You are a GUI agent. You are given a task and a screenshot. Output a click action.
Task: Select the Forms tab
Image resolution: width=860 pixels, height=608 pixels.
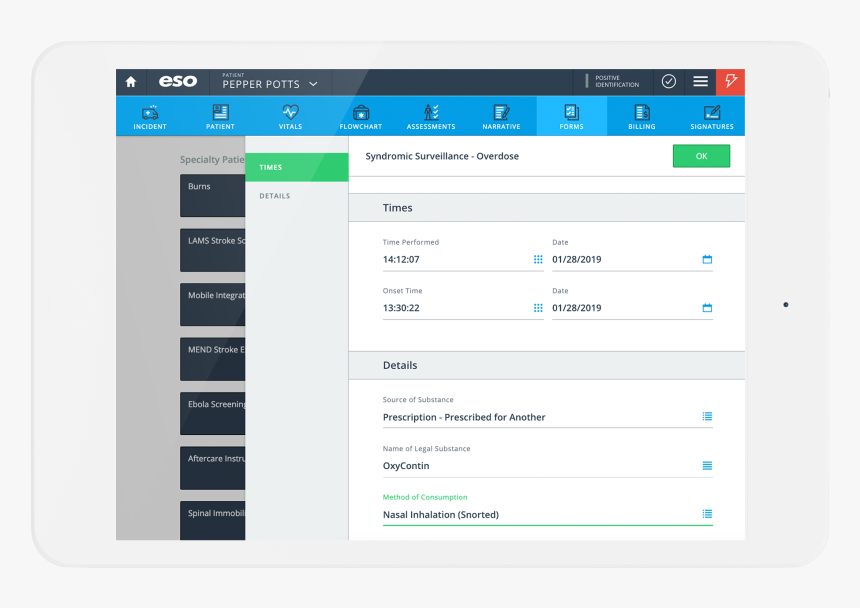[x=571, y=117]
